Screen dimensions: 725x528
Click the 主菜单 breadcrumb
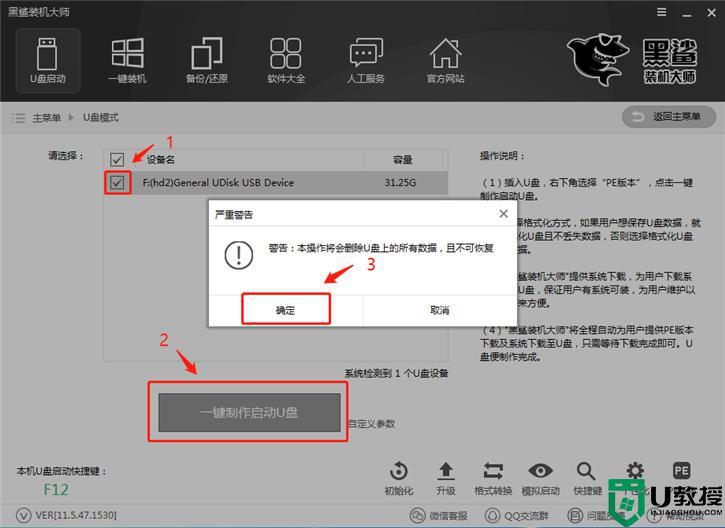[x=46, y=118]
